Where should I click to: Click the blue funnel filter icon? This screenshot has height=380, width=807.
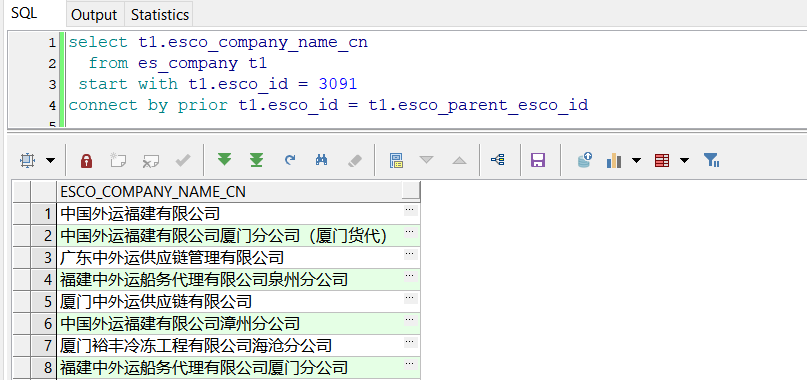[711, 160]
